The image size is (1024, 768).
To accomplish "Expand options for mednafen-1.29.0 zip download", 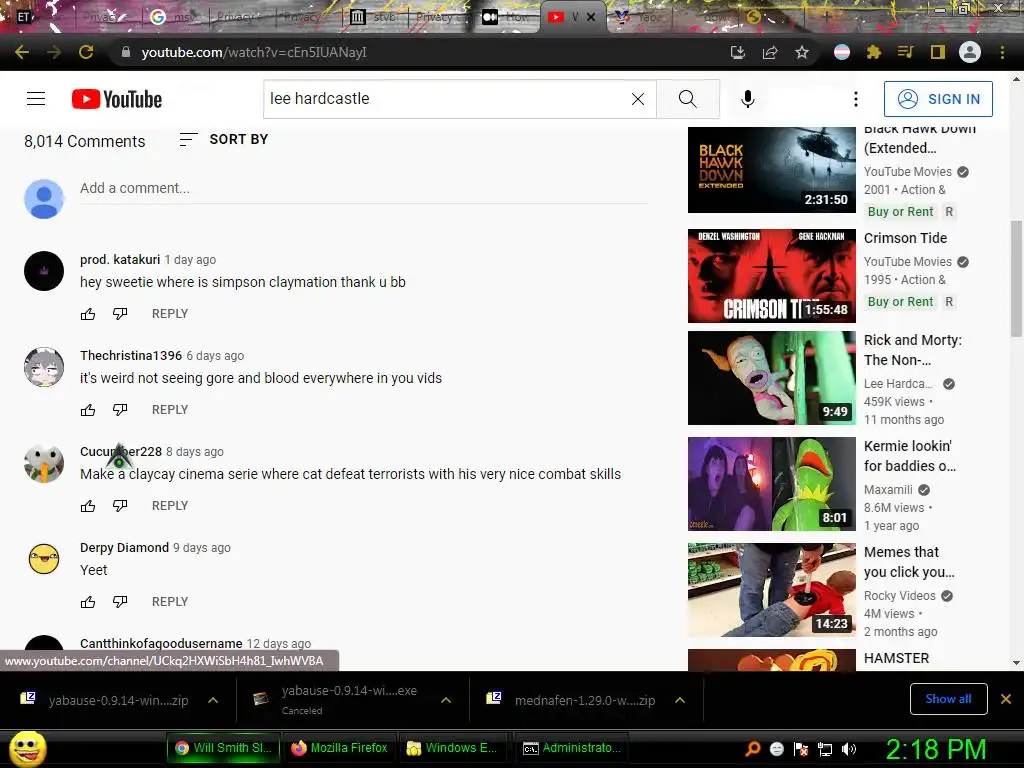I will click(680, 700).
